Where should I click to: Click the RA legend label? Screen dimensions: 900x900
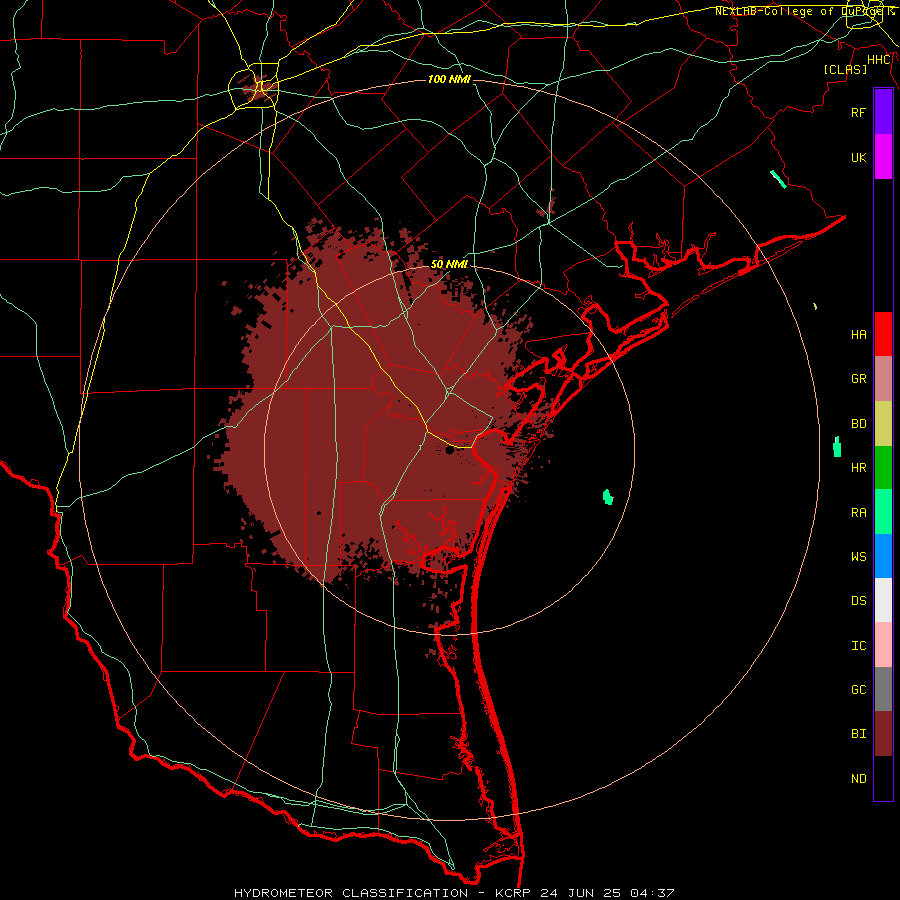point(858,513)
